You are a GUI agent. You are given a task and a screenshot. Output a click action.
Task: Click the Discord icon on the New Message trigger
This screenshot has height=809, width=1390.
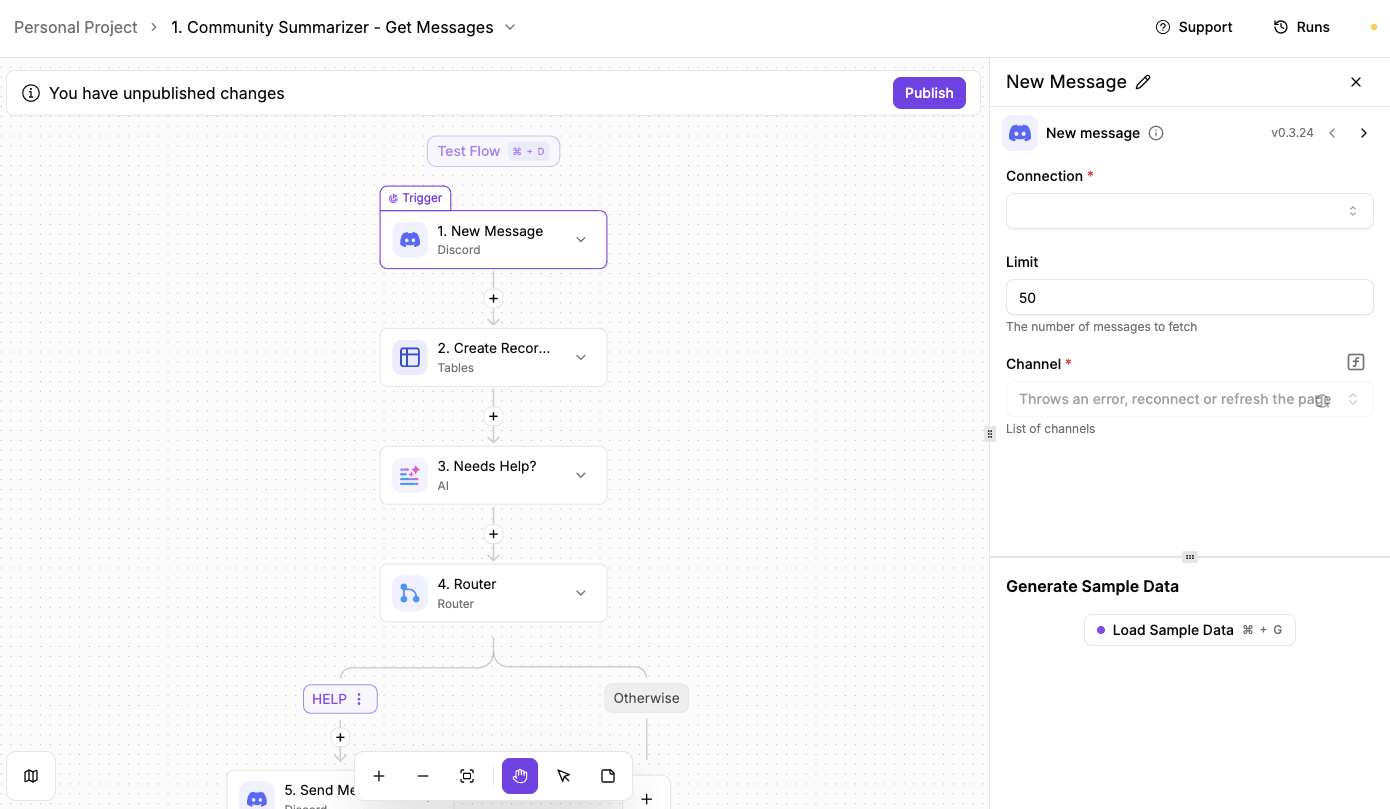tap(409, 239)
